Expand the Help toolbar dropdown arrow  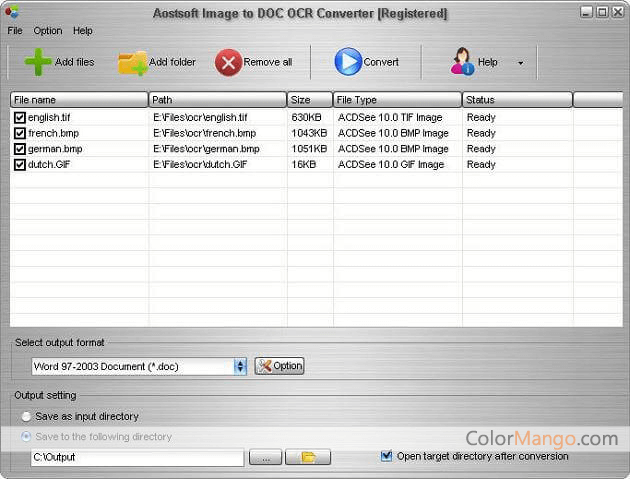521,63
